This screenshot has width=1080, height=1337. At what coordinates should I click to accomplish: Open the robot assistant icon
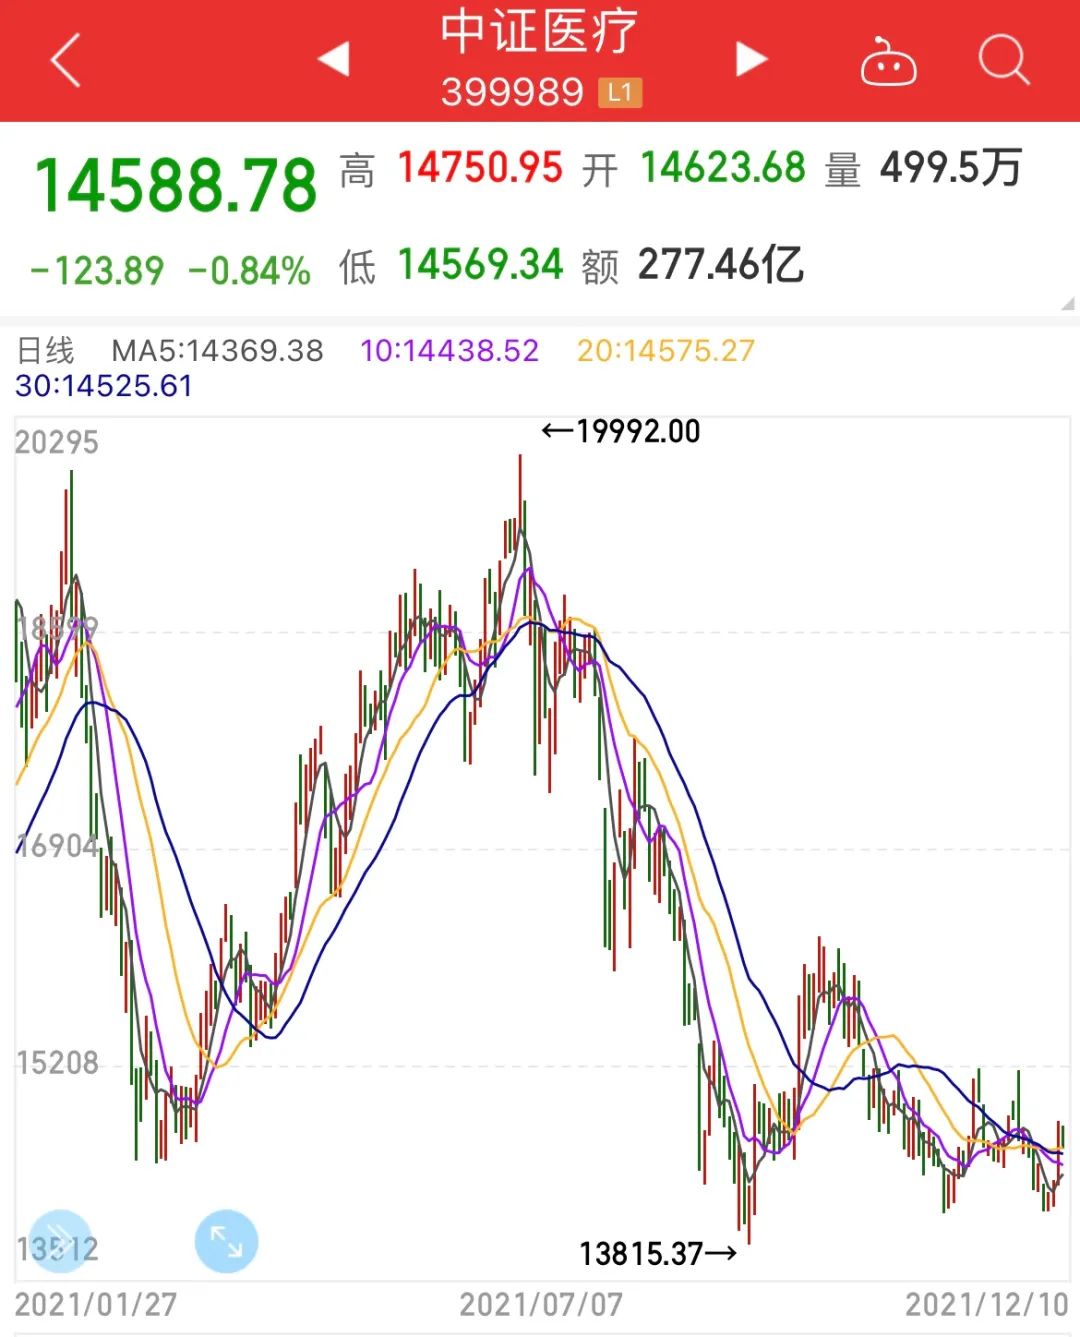(888, 61)
